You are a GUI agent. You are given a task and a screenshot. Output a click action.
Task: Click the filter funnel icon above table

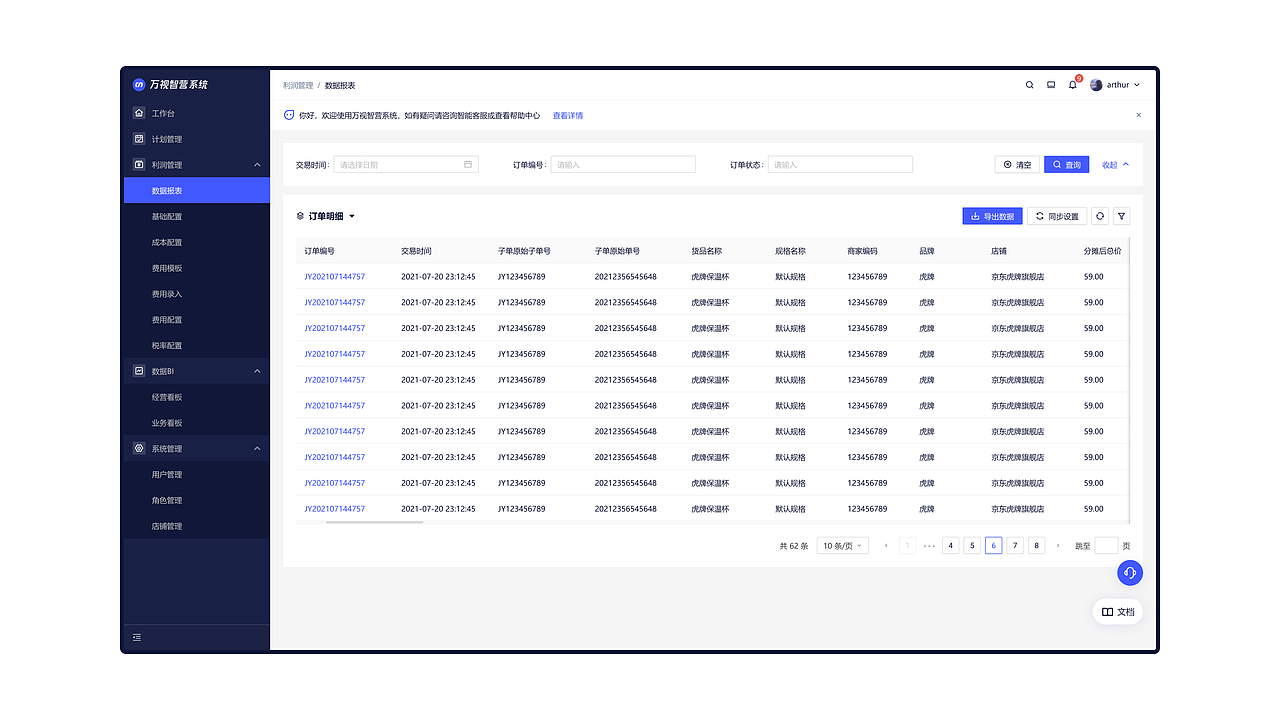coord(1122,216)
